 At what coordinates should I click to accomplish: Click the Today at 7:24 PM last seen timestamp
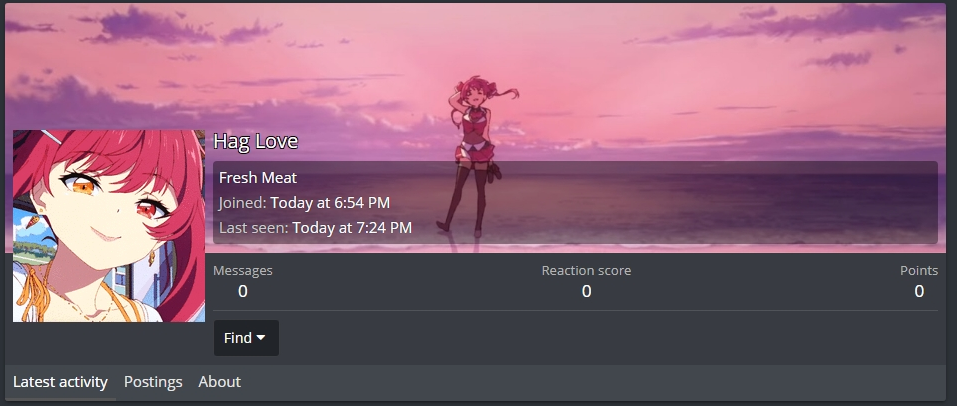(352, 228)
